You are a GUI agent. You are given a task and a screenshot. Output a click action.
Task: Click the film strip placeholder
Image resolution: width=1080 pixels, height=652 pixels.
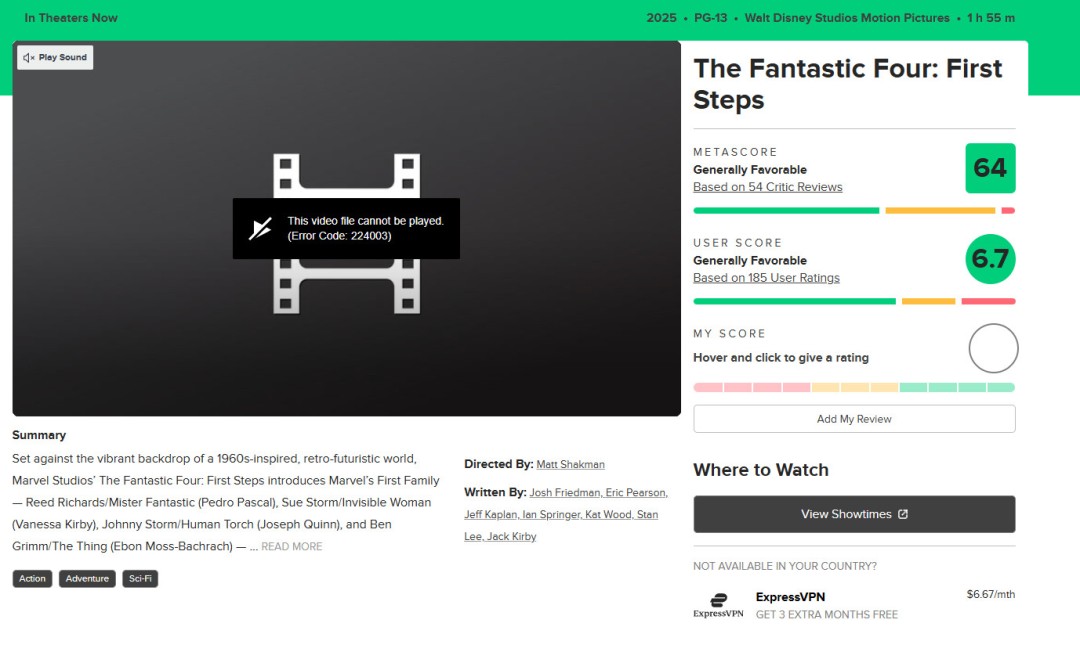[x=346, y=233]
